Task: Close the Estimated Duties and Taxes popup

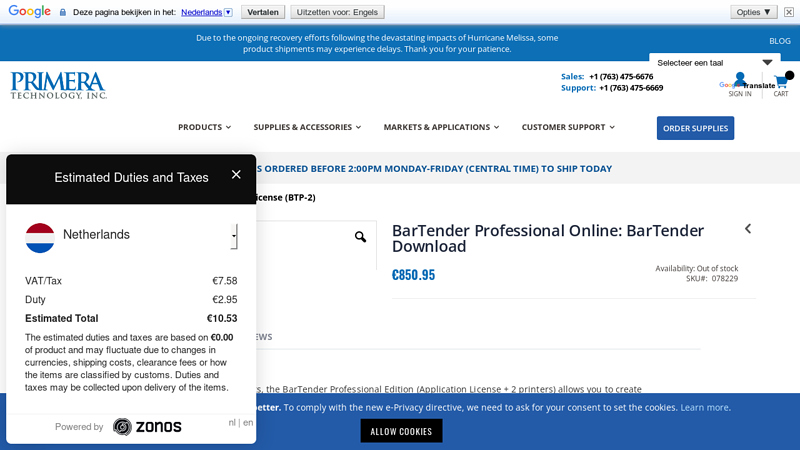Action: click(236, 174)
